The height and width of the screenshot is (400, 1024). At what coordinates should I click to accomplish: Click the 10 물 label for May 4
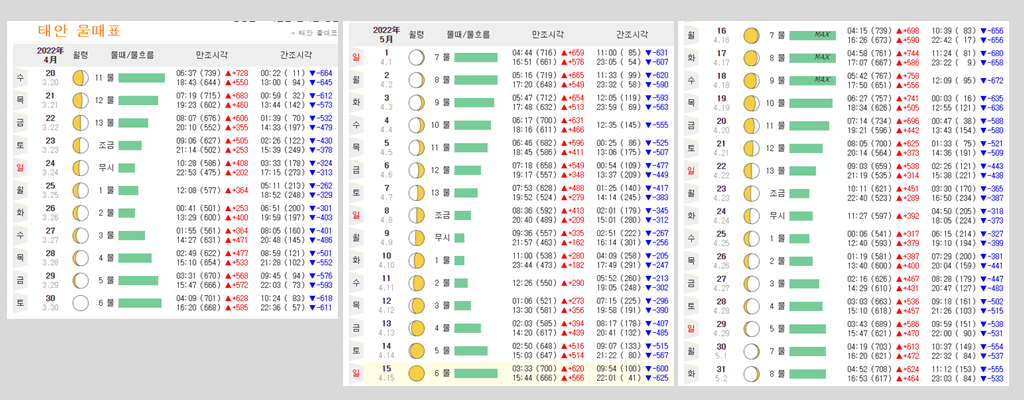click(440, 125)
